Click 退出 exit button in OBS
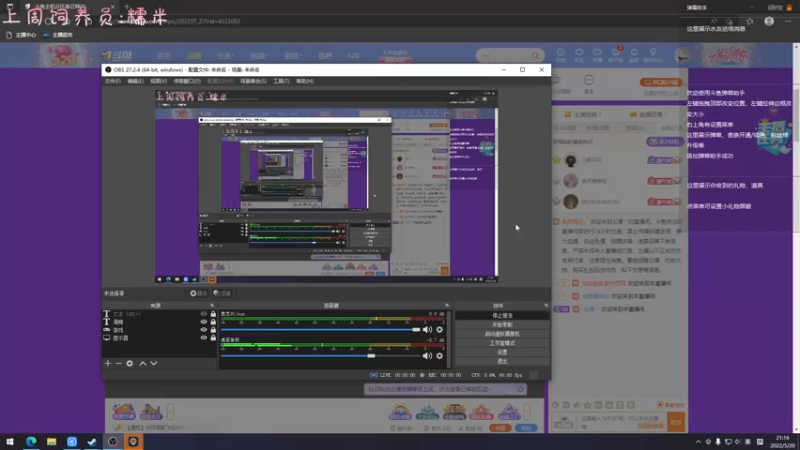Screen dimensions: 800x450 pos(502,361)
